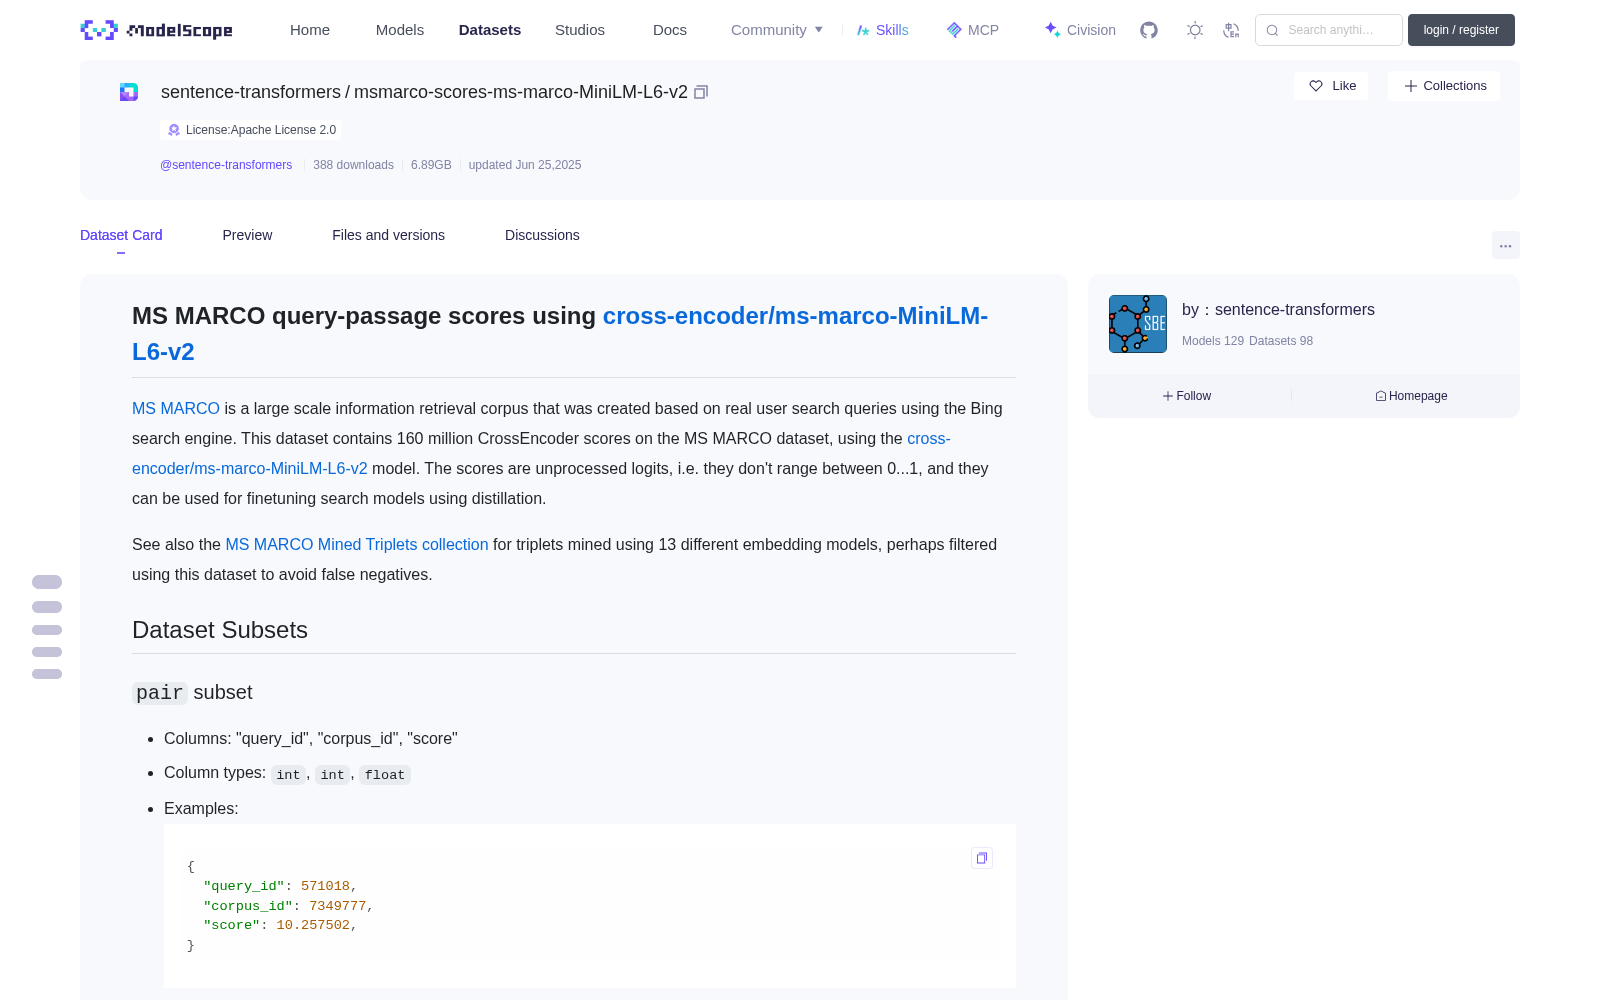Open the GitHub icon link

(1149, 30)
